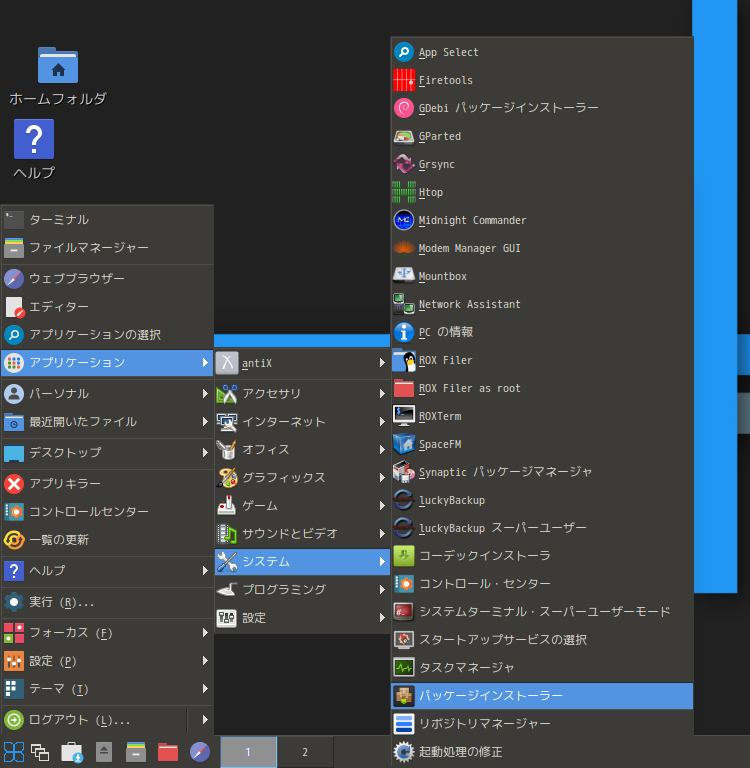The width and height of the screenshot is (750, 768).
Task: Open コントロールセンター in main menu
Action: tap(107, 511)
